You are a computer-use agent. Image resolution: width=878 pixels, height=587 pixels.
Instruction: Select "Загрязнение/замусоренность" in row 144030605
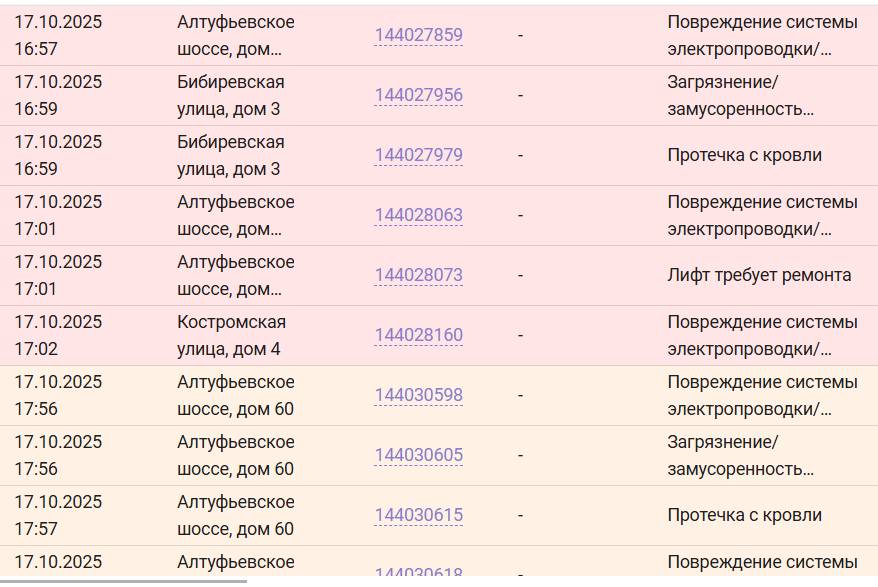point(740,455)
